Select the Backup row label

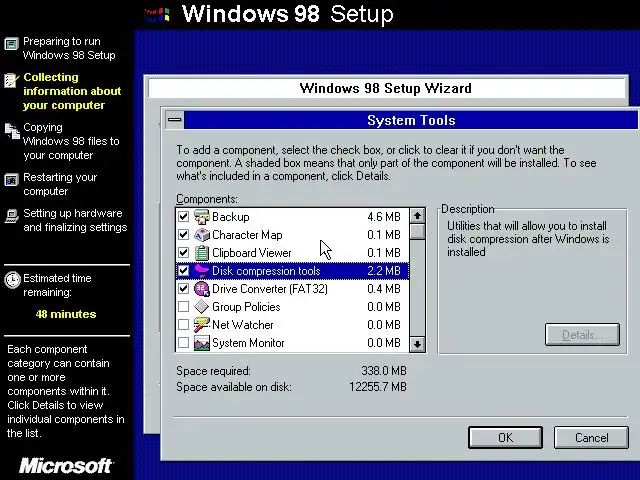click(231, 217)
